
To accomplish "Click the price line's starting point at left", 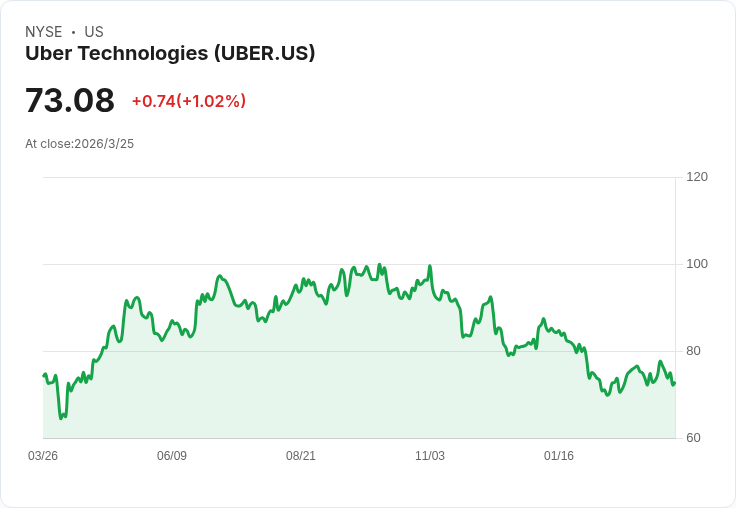I will point(44,375).
